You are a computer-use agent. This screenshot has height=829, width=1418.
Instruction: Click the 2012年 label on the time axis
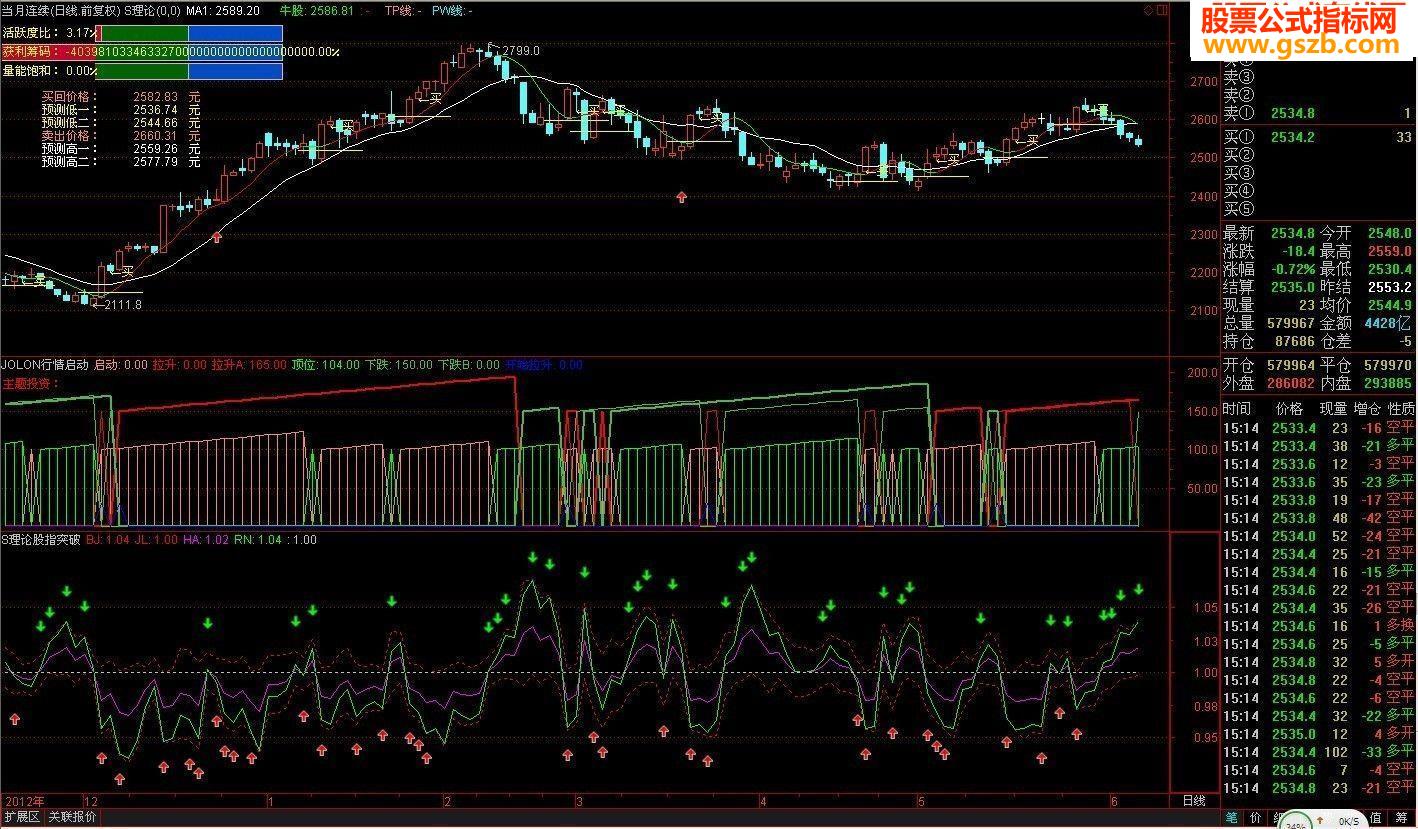25,801
